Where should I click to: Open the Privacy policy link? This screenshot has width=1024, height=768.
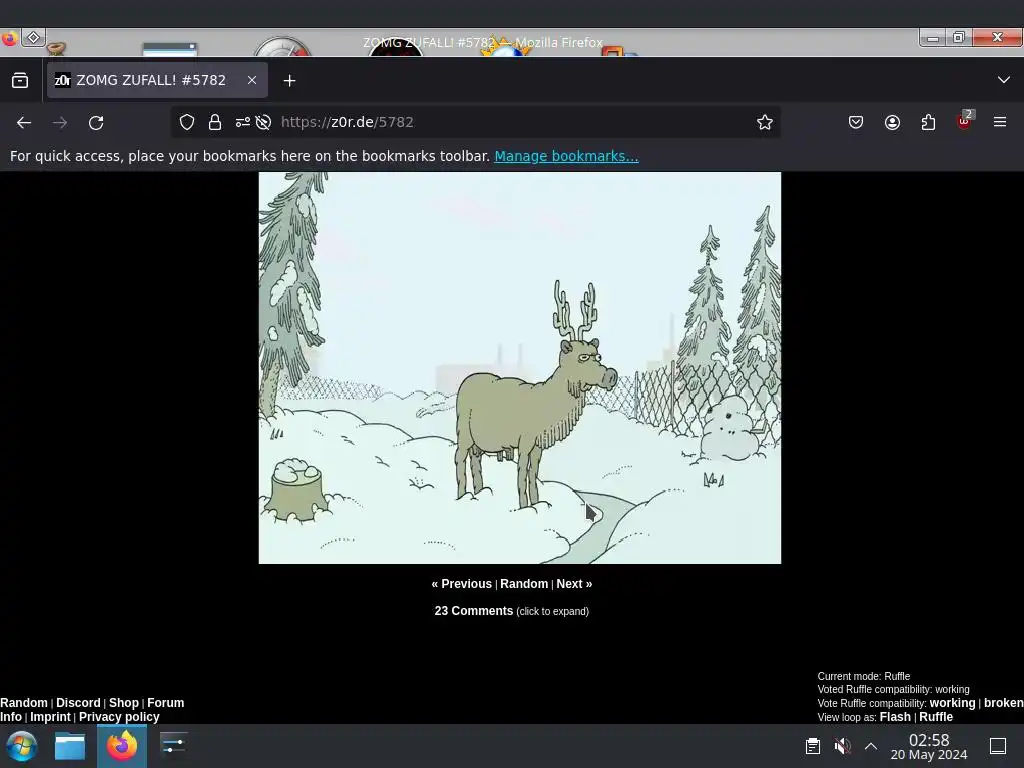119,716
